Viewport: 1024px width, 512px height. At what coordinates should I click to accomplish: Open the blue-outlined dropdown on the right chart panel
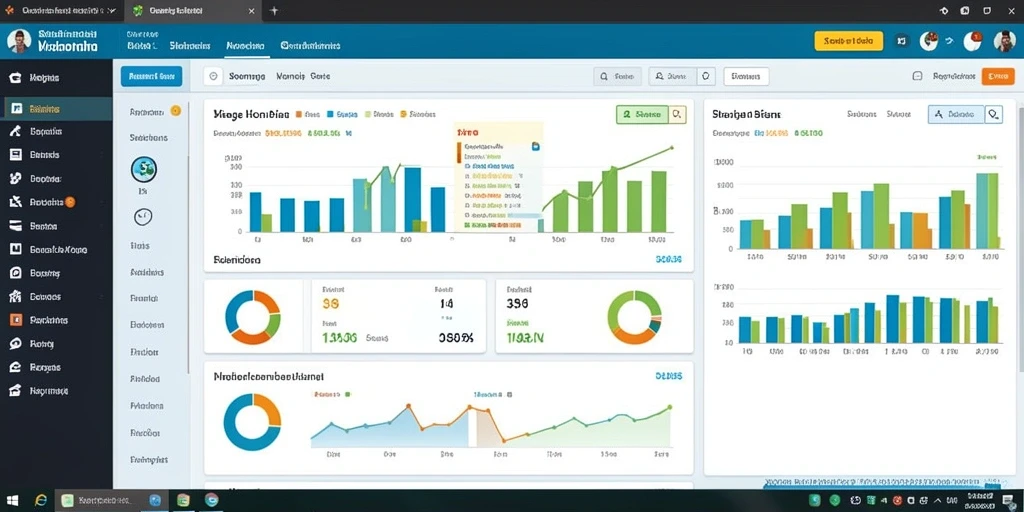tap(956, 114)
